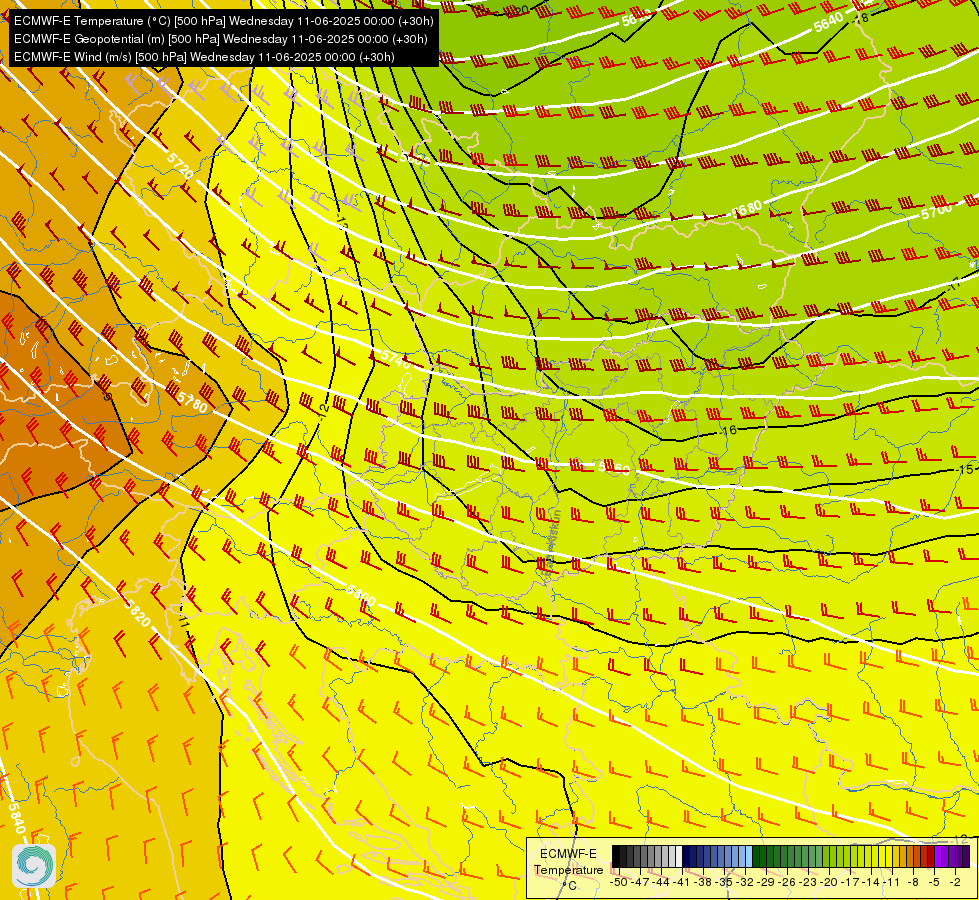Select the ECMWF-E Temperature (°C) header line
Image resolution: width=979 pixels, height=900 pixels.
tap(224, 21)
